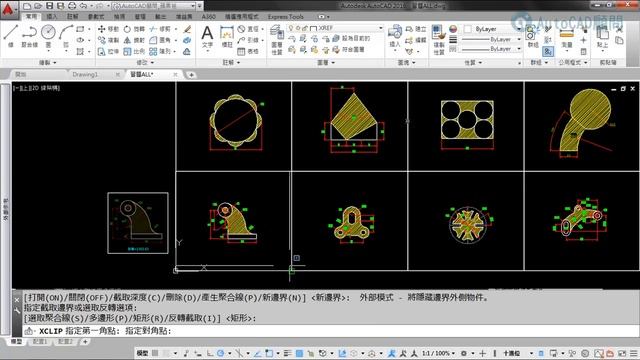Viewport: 640px width, 360px height.
Task: Close the Drawing1 file tab
Action: point(118,75)
